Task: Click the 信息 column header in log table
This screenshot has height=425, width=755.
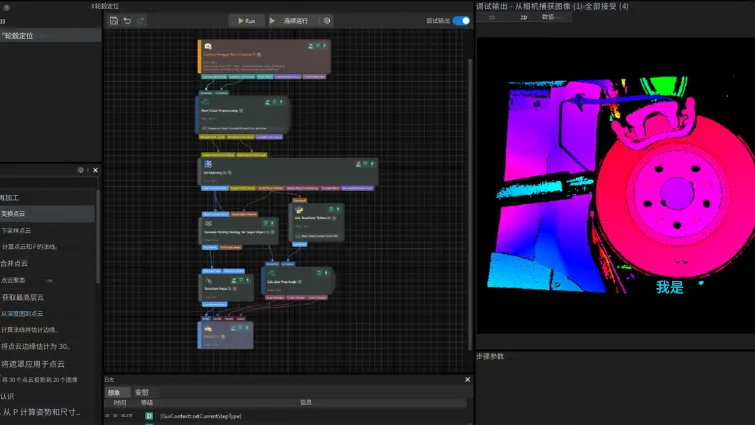Action: (x=306, y=403)
